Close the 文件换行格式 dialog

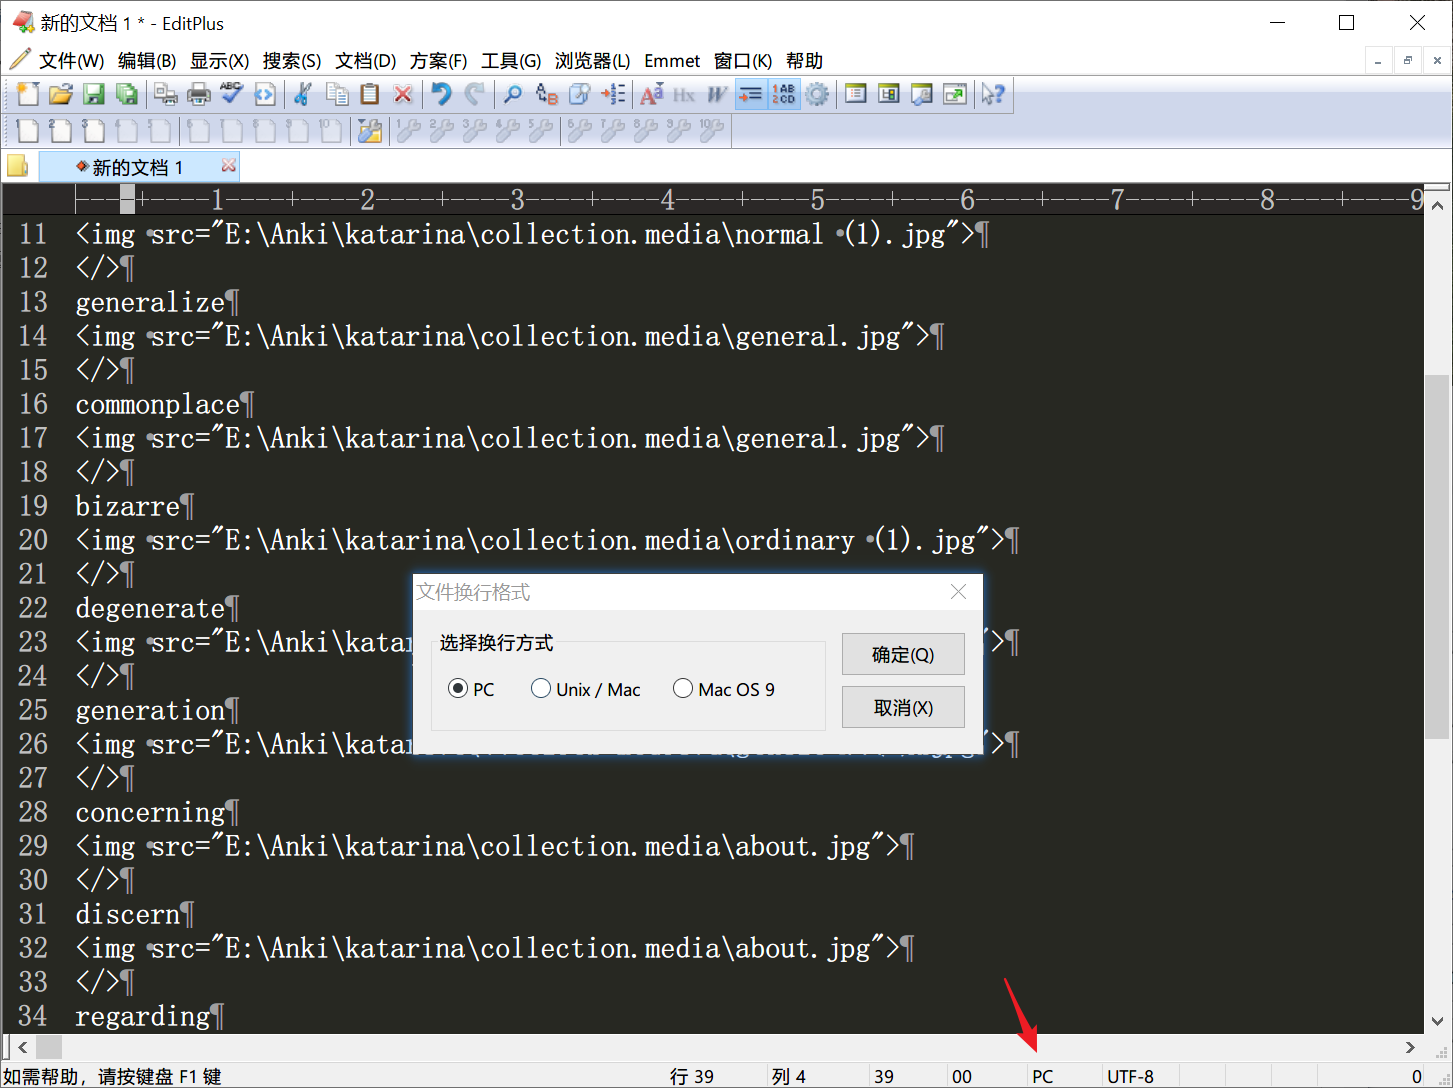pos(958,592)
